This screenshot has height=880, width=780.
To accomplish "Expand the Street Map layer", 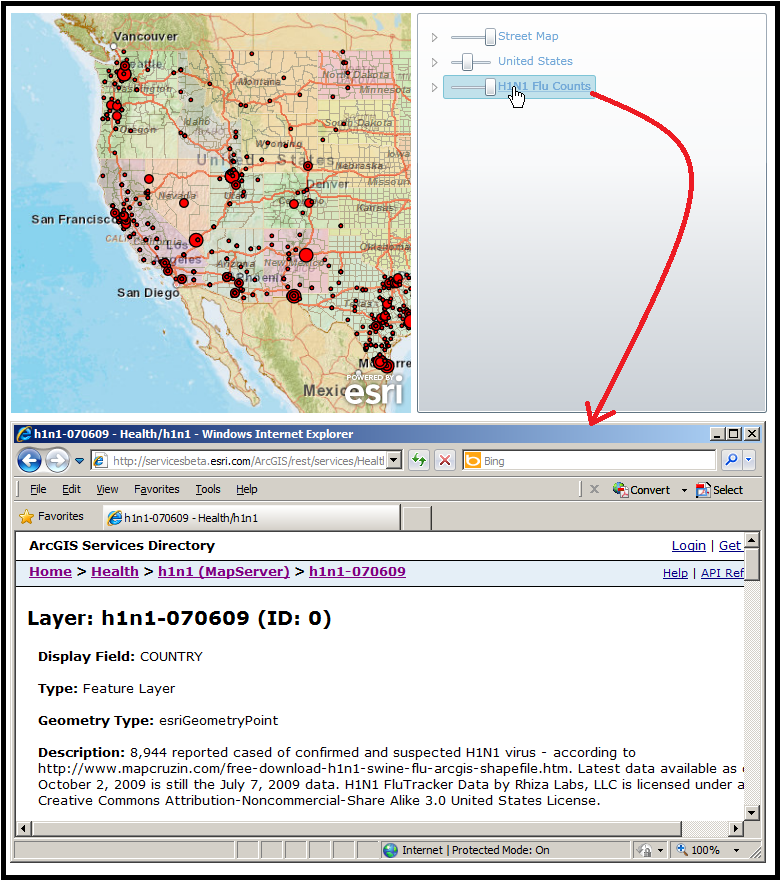I will pyautogui.click(x=435, y=37).
